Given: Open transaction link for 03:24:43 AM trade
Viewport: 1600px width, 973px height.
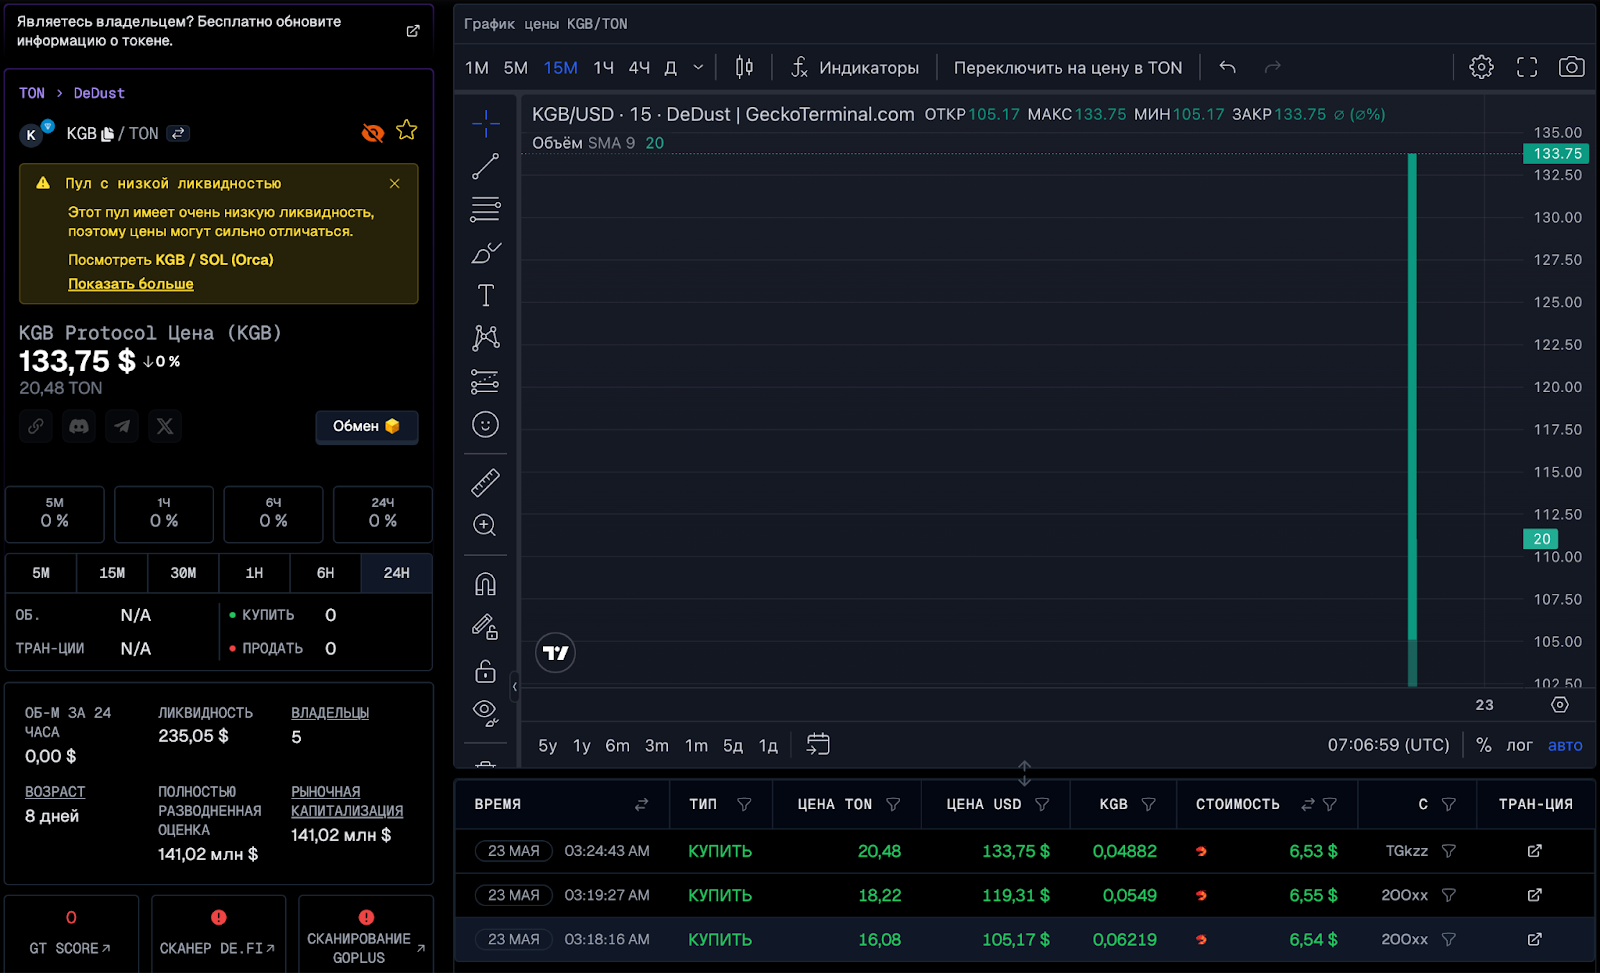Looking at the screenshot, I should (x=1535, y=851).
